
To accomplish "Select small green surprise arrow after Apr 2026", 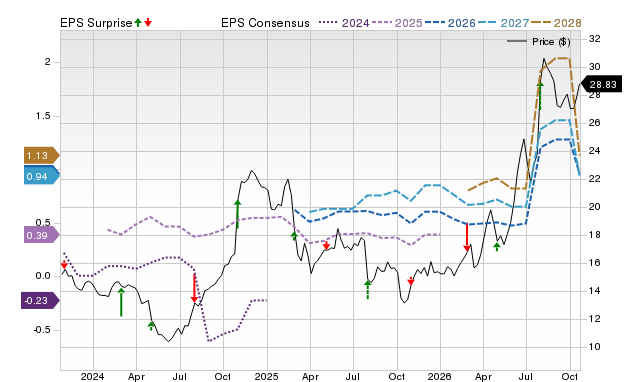I will (497, 247).
